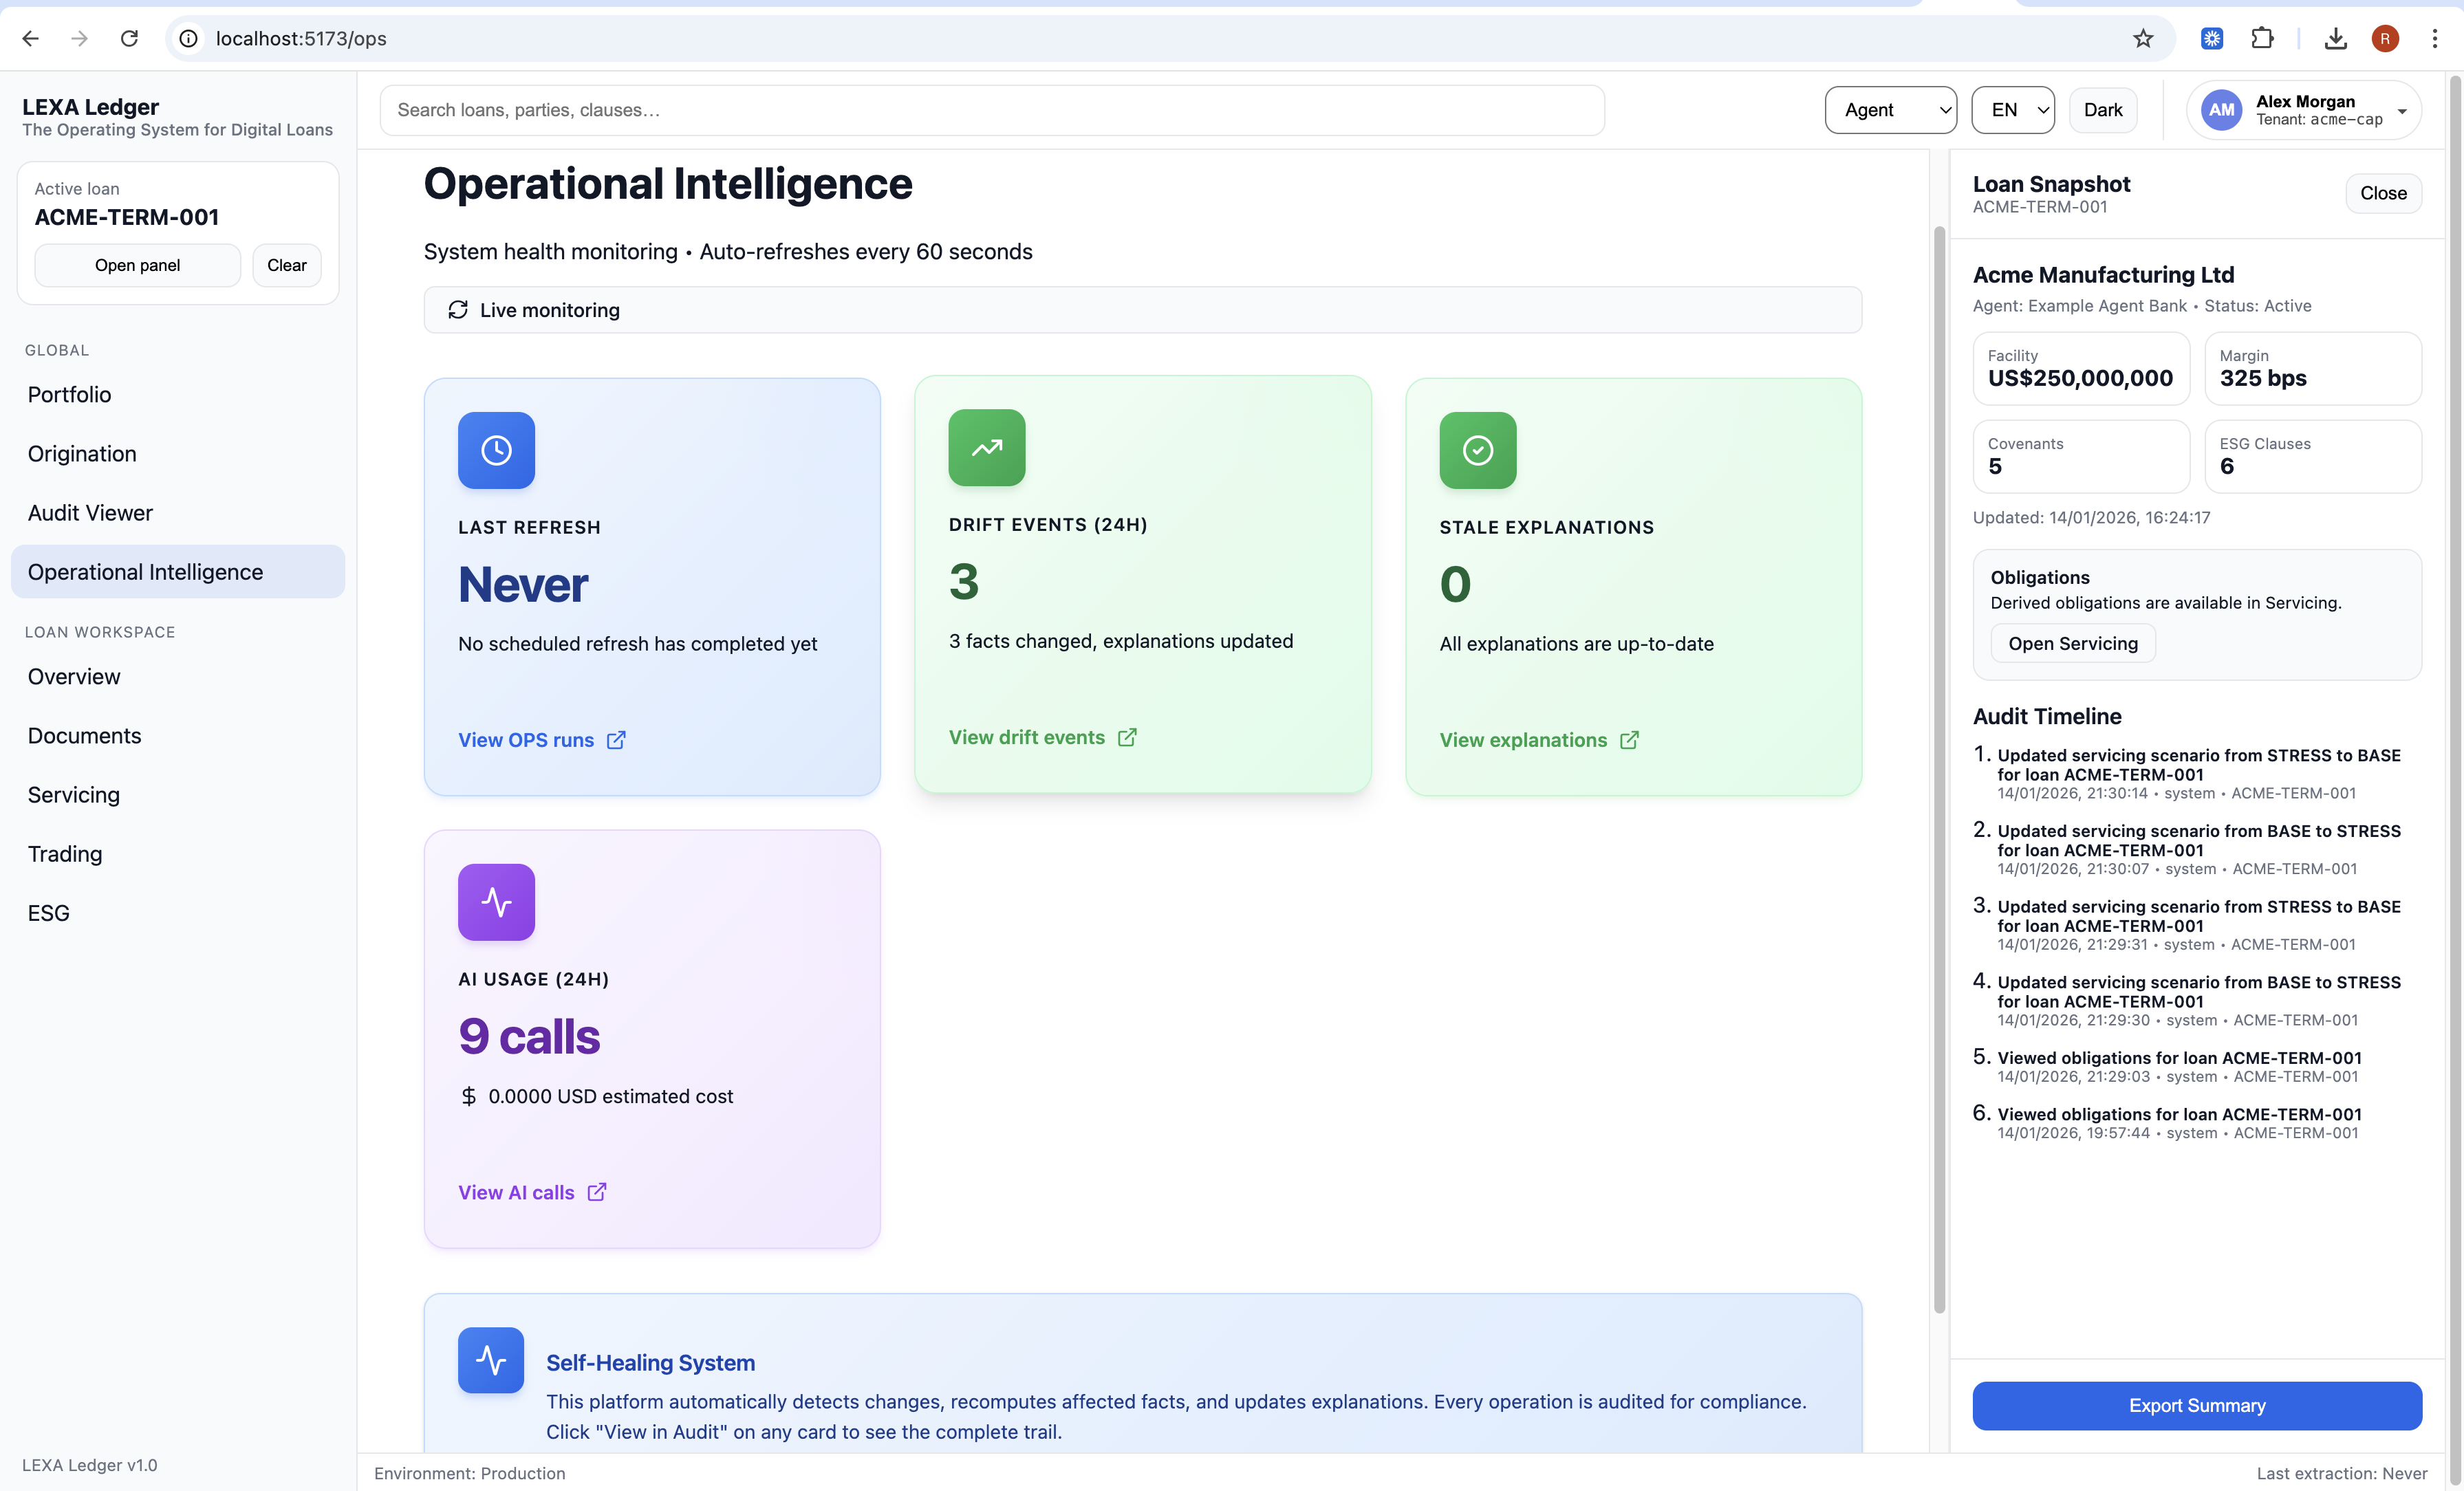Toggle Dark theme mode
Image resolution: width=2464 pixels, height=1491 pixels.
pyautogui.click(x=2102, y=110)
